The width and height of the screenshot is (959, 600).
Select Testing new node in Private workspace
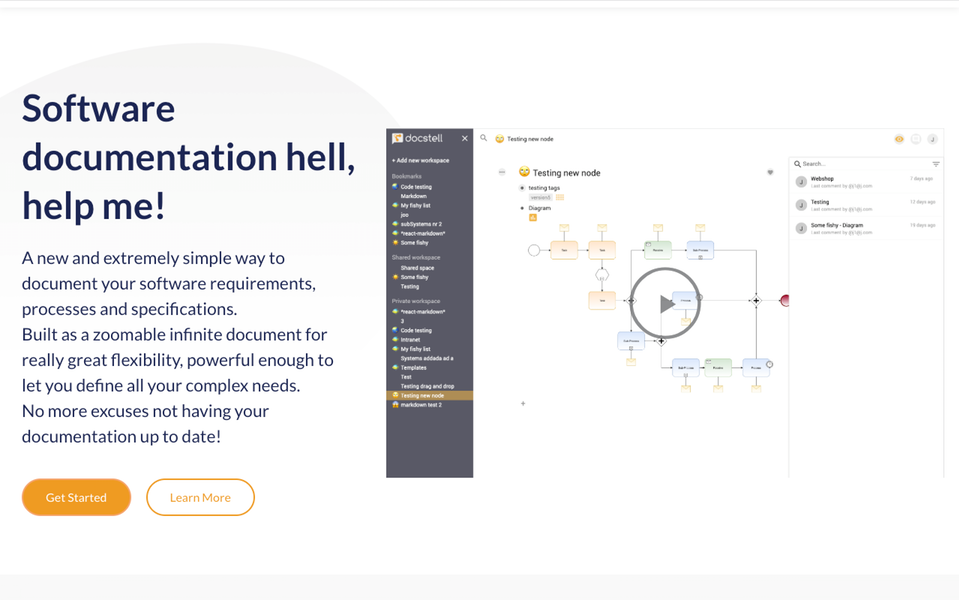421,396
